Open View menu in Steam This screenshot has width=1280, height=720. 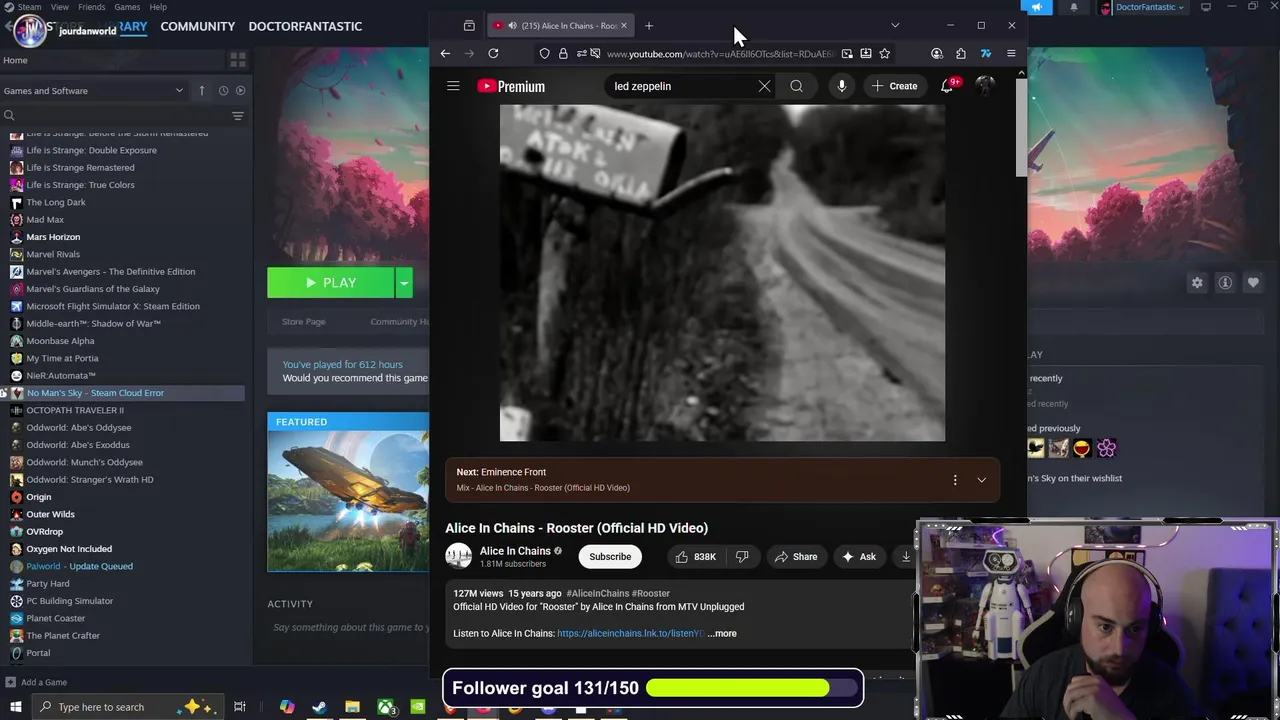tap(60, 7)
